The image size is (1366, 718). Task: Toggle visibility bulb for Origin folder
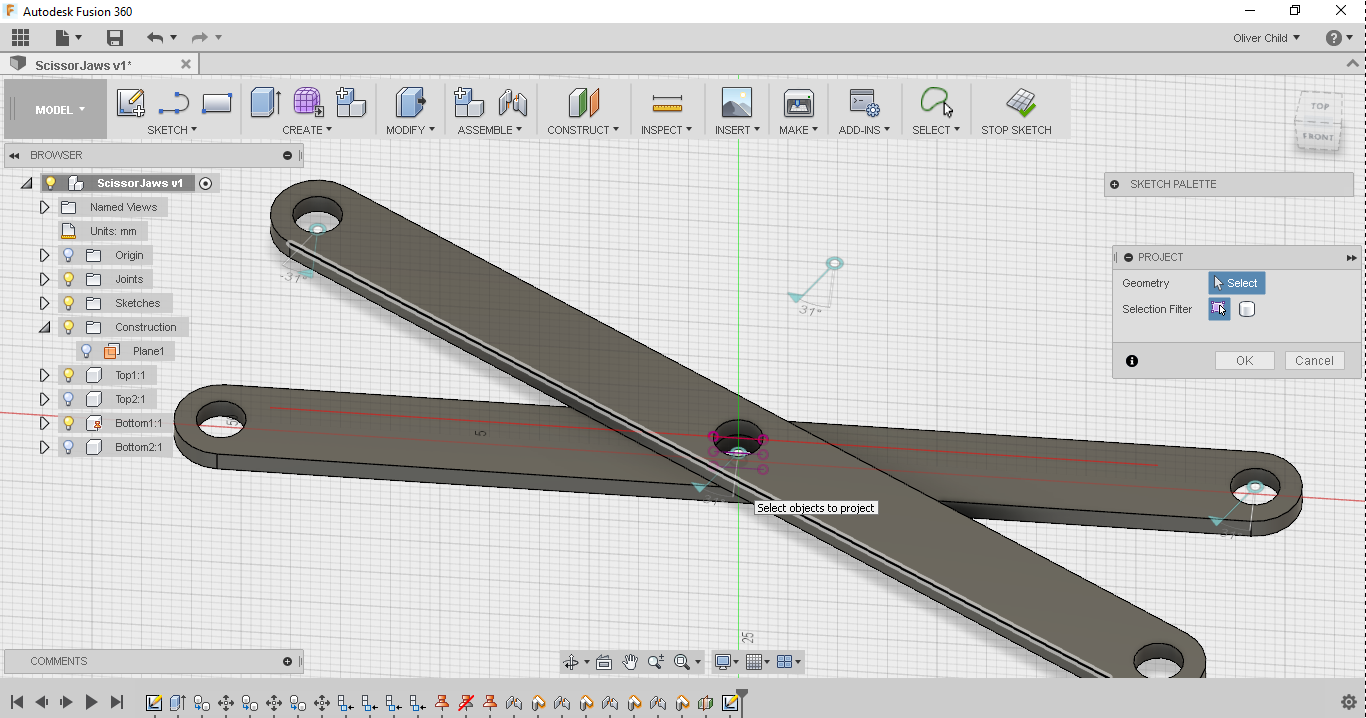(x=69, y=255)
